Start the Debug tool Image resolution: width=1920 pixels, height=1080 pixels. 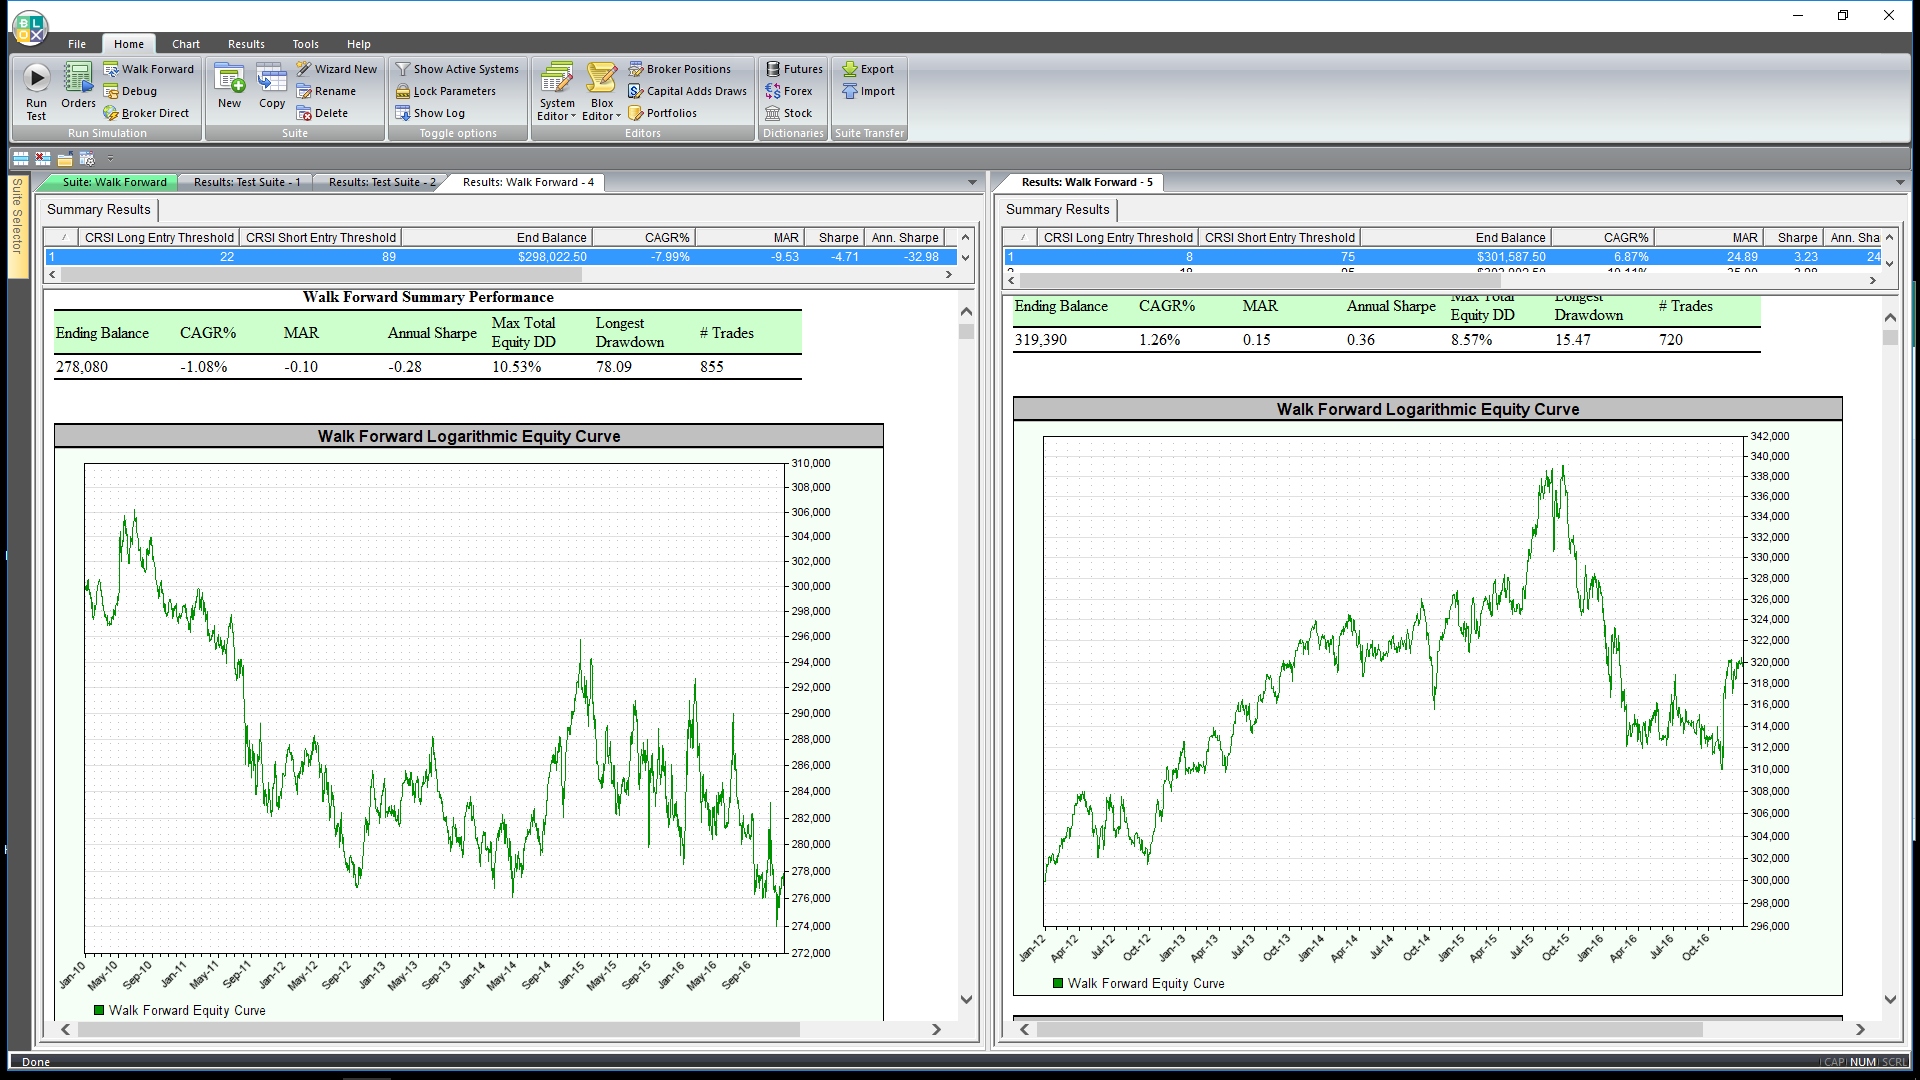tap(131, 91)
